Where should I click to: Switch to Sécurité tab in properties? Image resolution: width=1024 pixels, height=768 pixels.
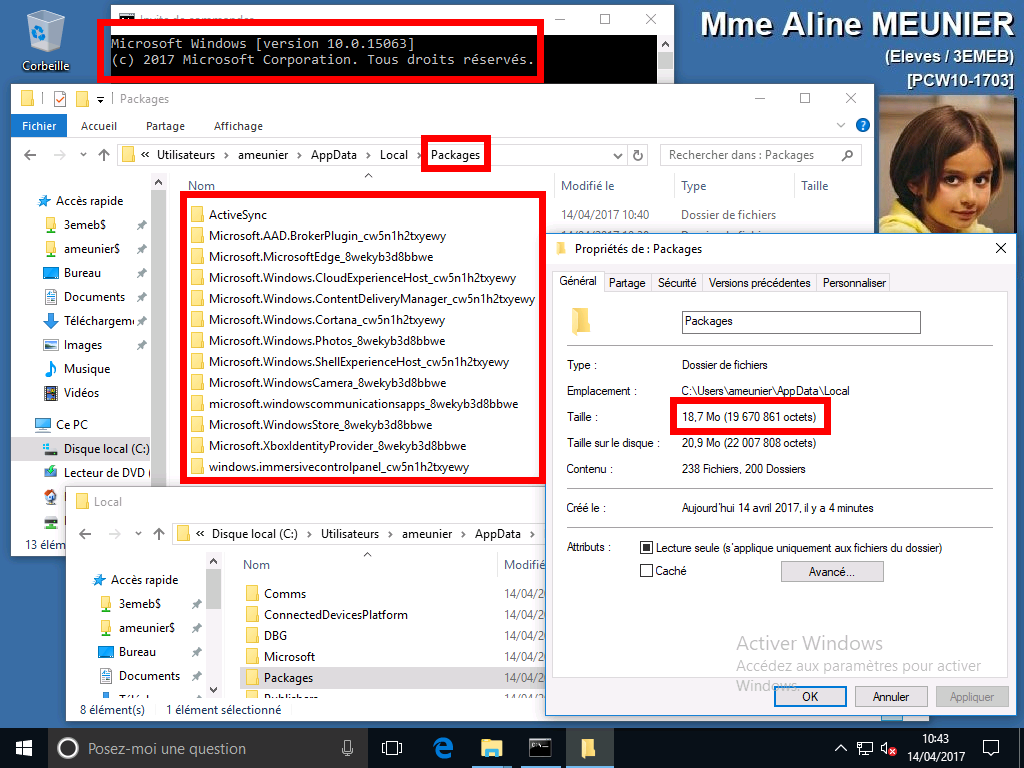[677, 283]
